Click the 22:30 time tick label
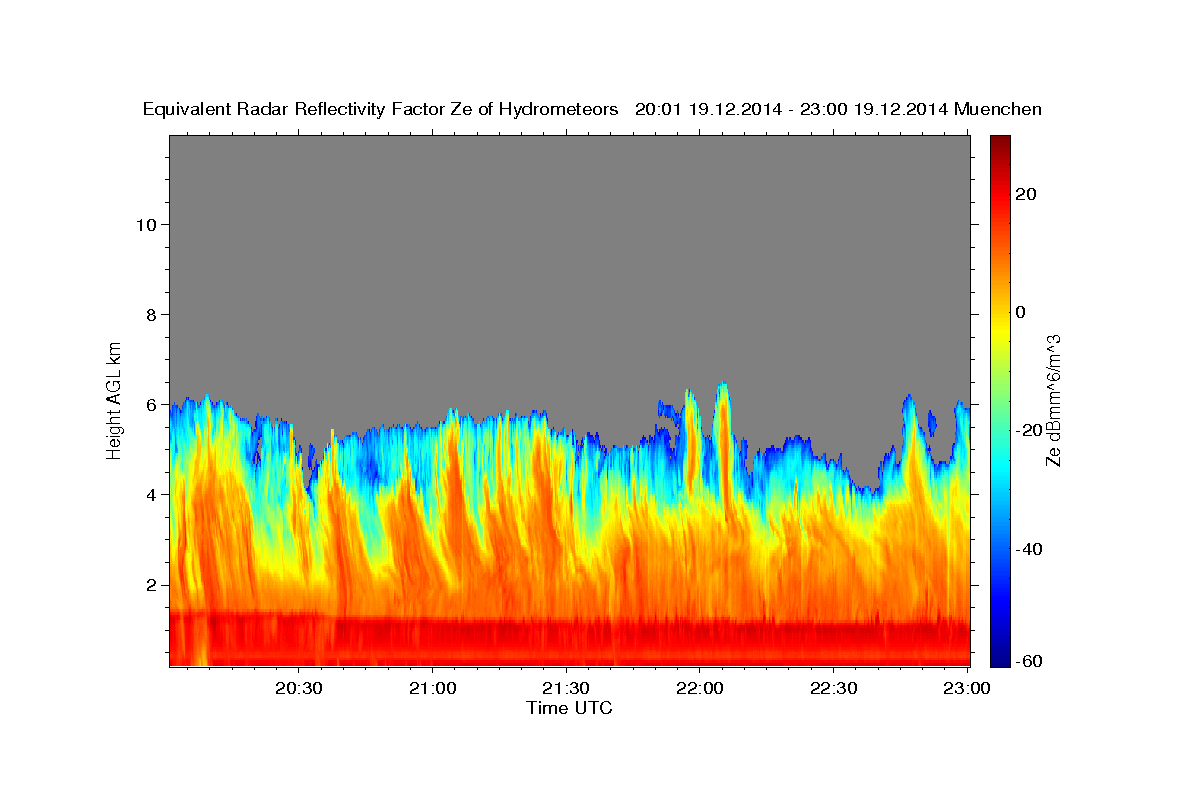 click(x=833, y=688)
